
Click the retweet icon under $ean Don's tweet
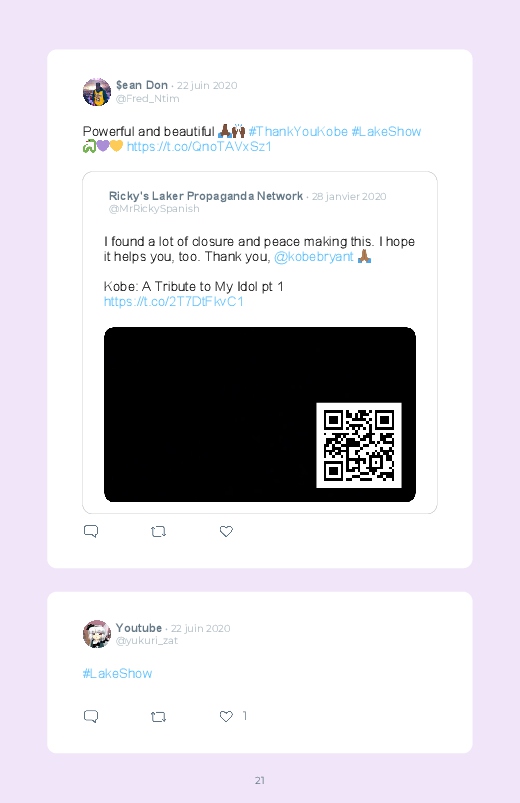tap(158, 532)
